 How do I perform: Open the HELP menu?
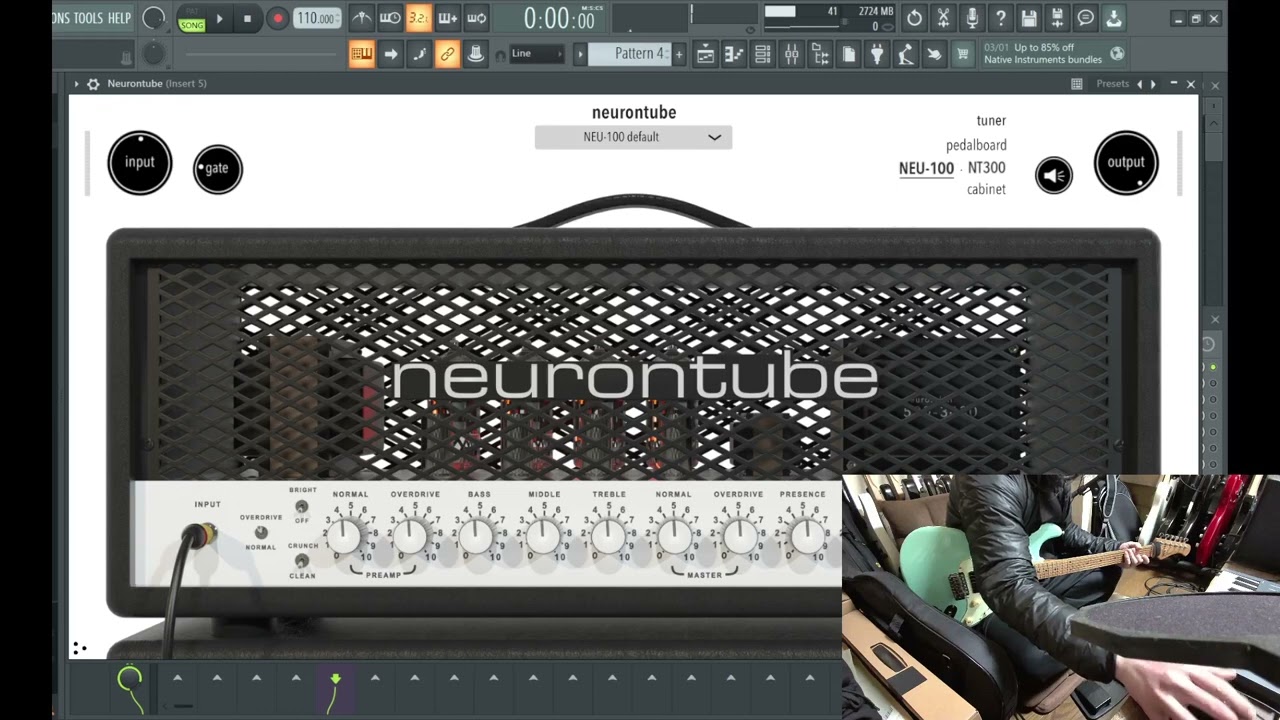tap(119, 18)
